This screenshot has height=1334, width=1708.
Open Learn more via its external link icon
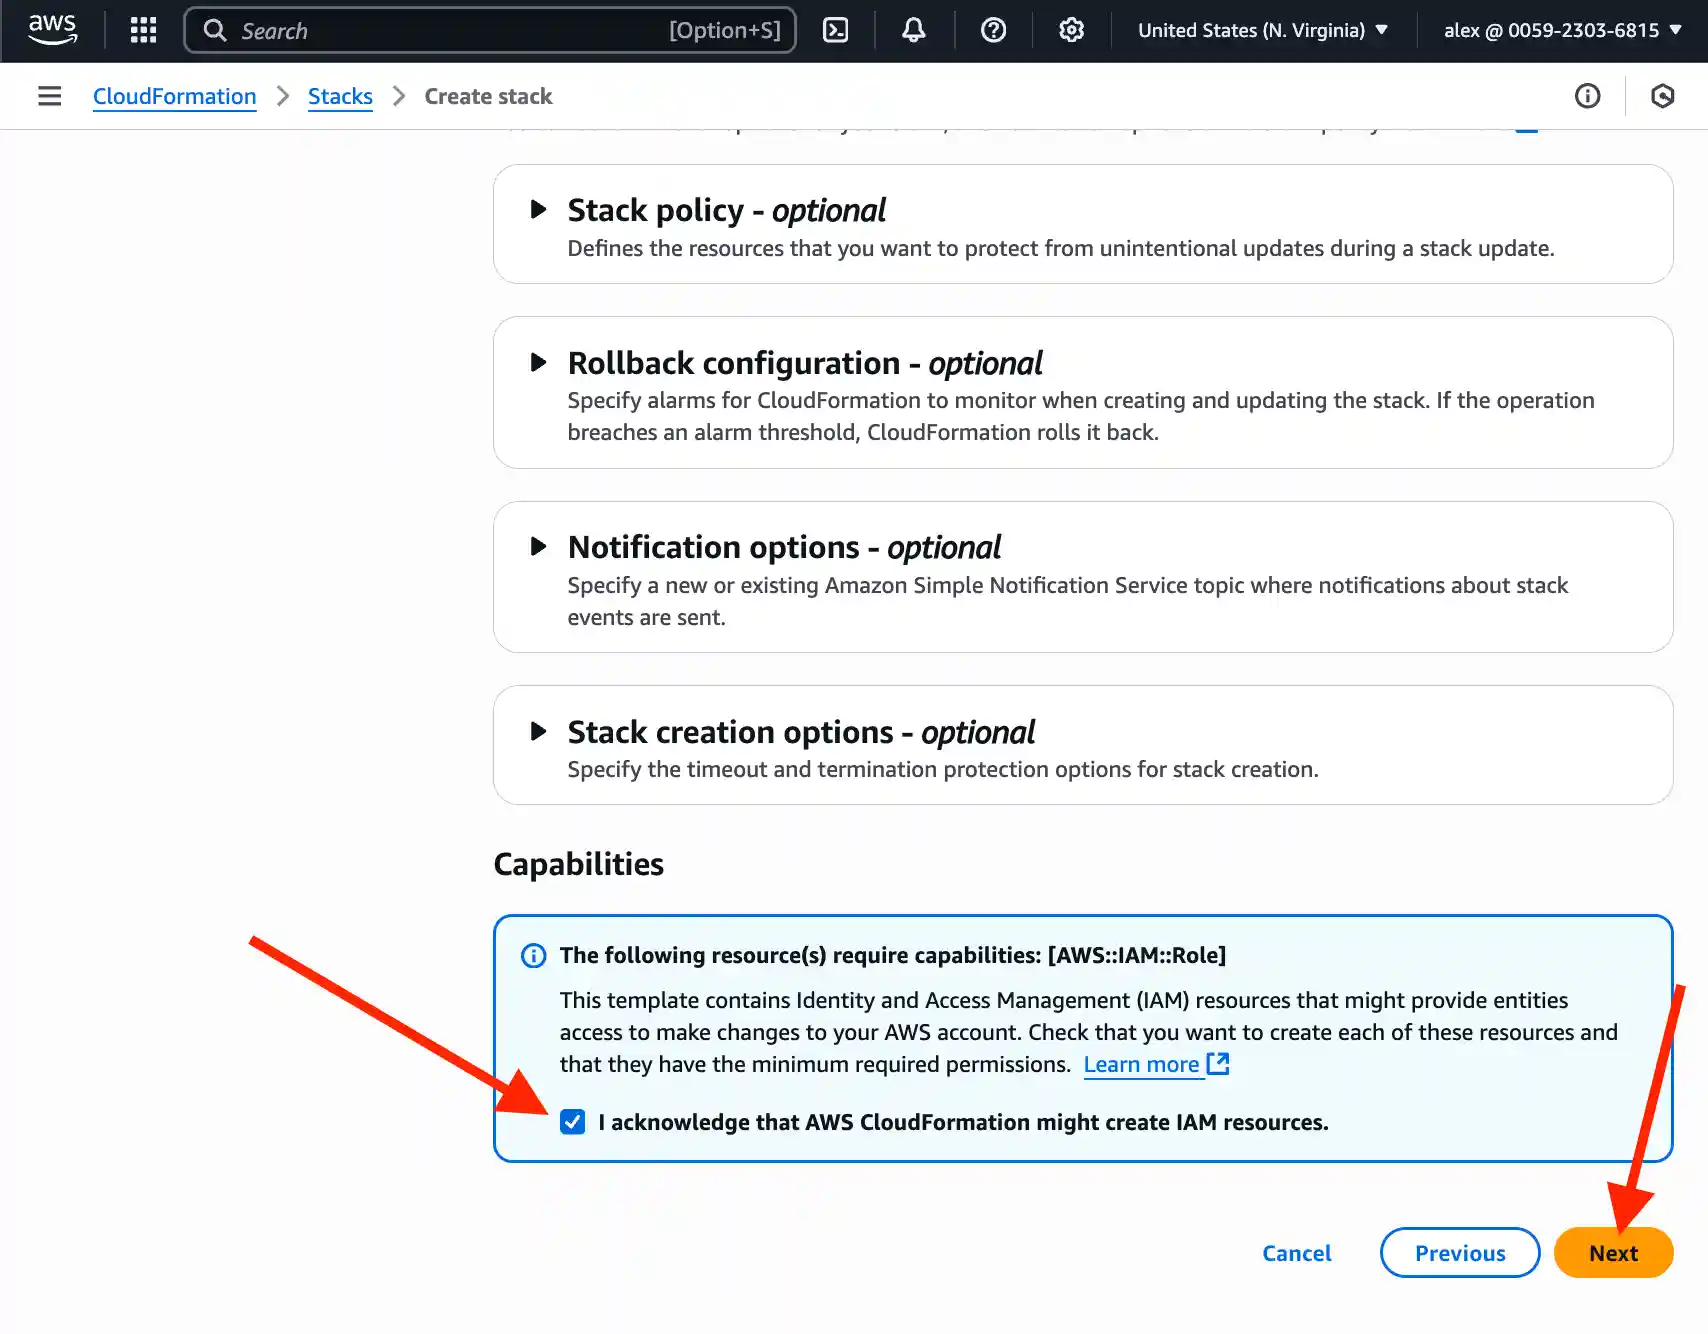pyautogui.click(x=1218, y=1064)
